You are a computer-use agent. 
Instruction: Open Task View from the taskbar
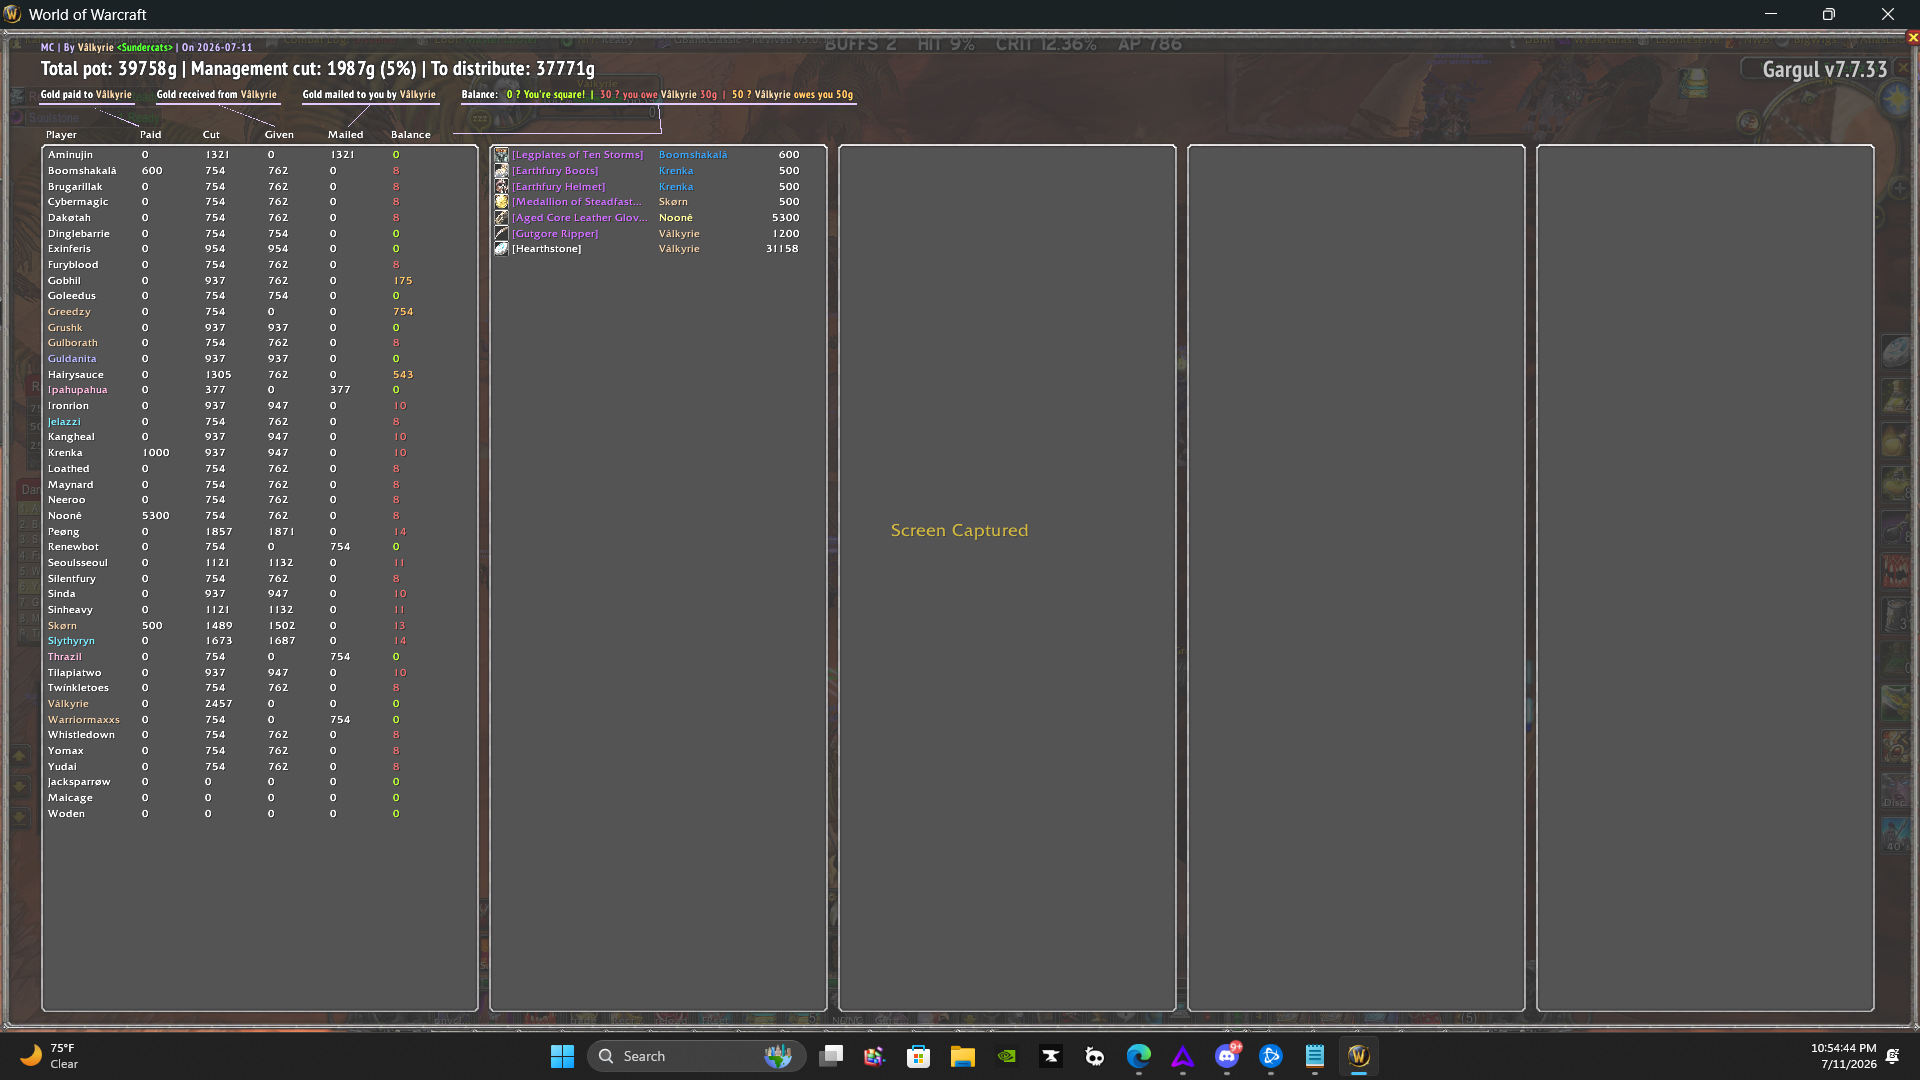click(831, 1056)
